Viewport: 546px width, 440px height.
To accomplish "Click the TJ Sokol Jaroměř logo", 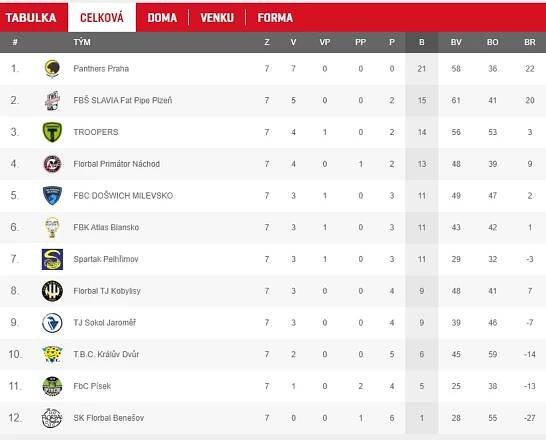I will (52, 323).
